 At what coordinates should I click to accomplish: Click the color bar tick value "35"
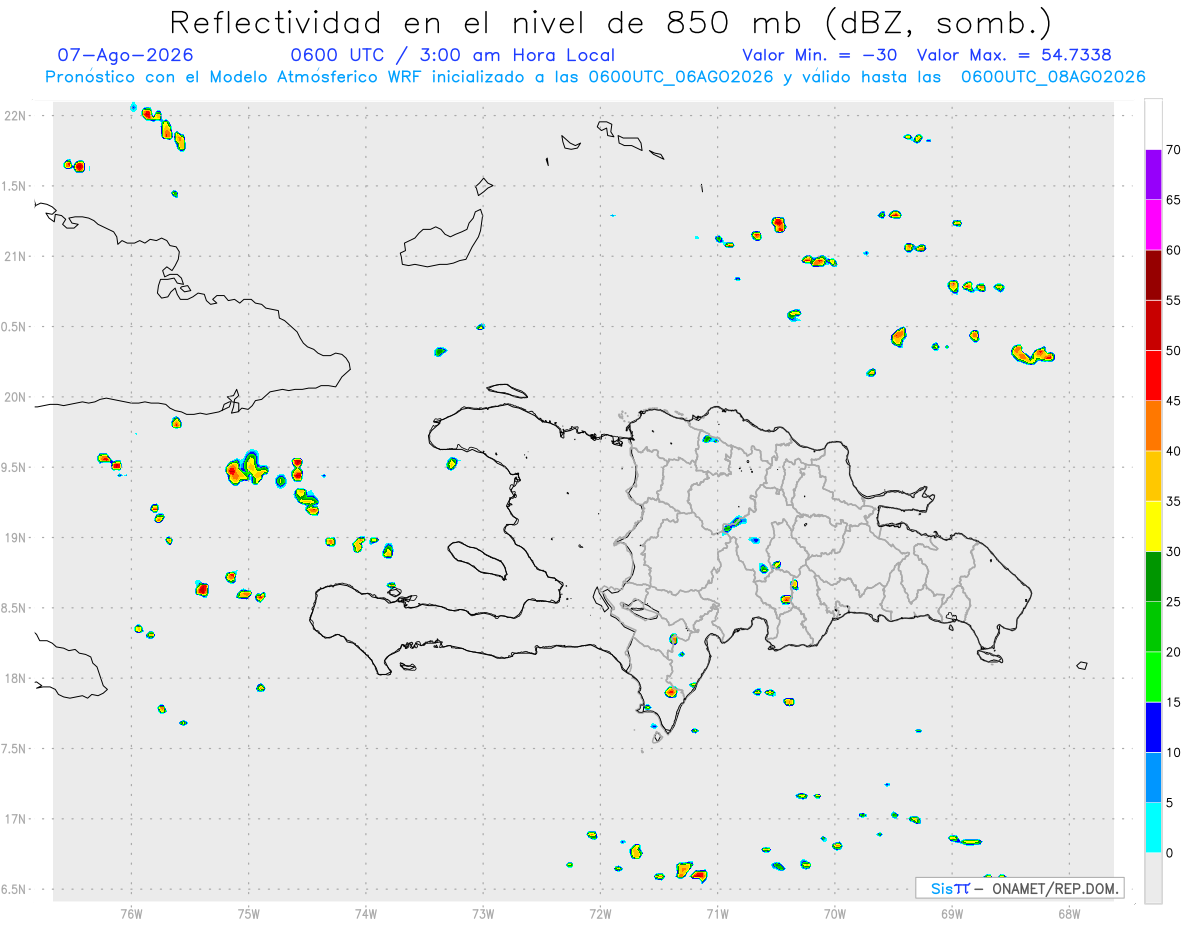pos(1174,501)
